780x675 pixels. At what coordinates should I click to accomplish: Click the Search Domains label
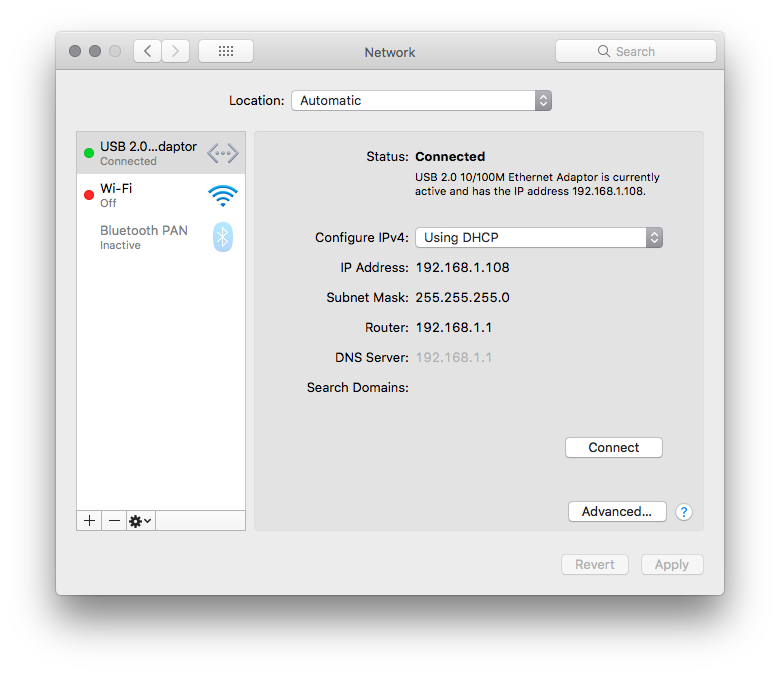click(358, 387)
